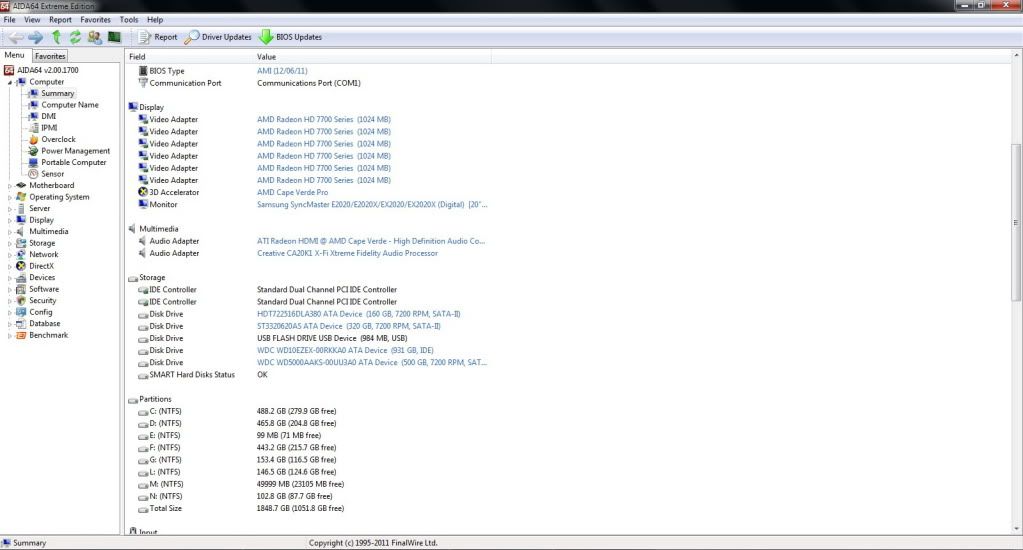Expand the Storage tree node
Viewport: 1023px width, 550px height.
tap(10, 243)
